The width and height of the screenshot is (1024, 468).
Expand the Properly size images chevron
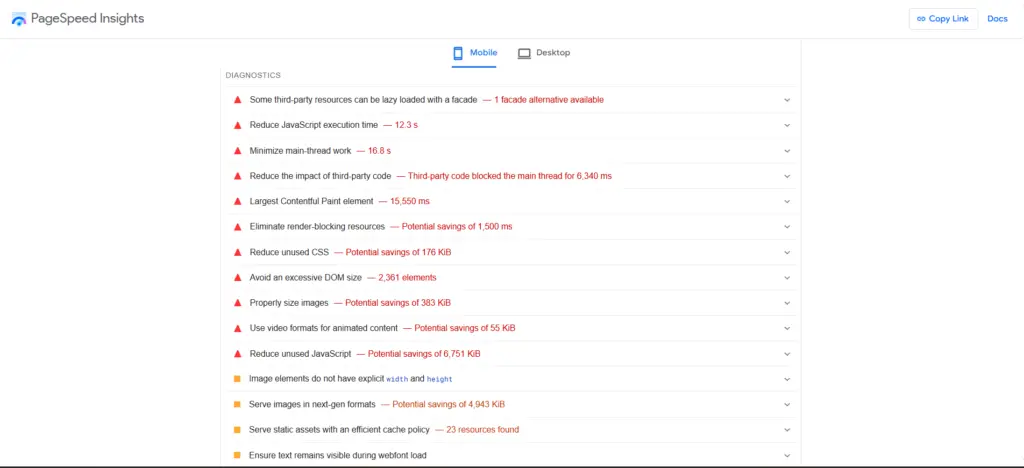(x=787, y=303)
